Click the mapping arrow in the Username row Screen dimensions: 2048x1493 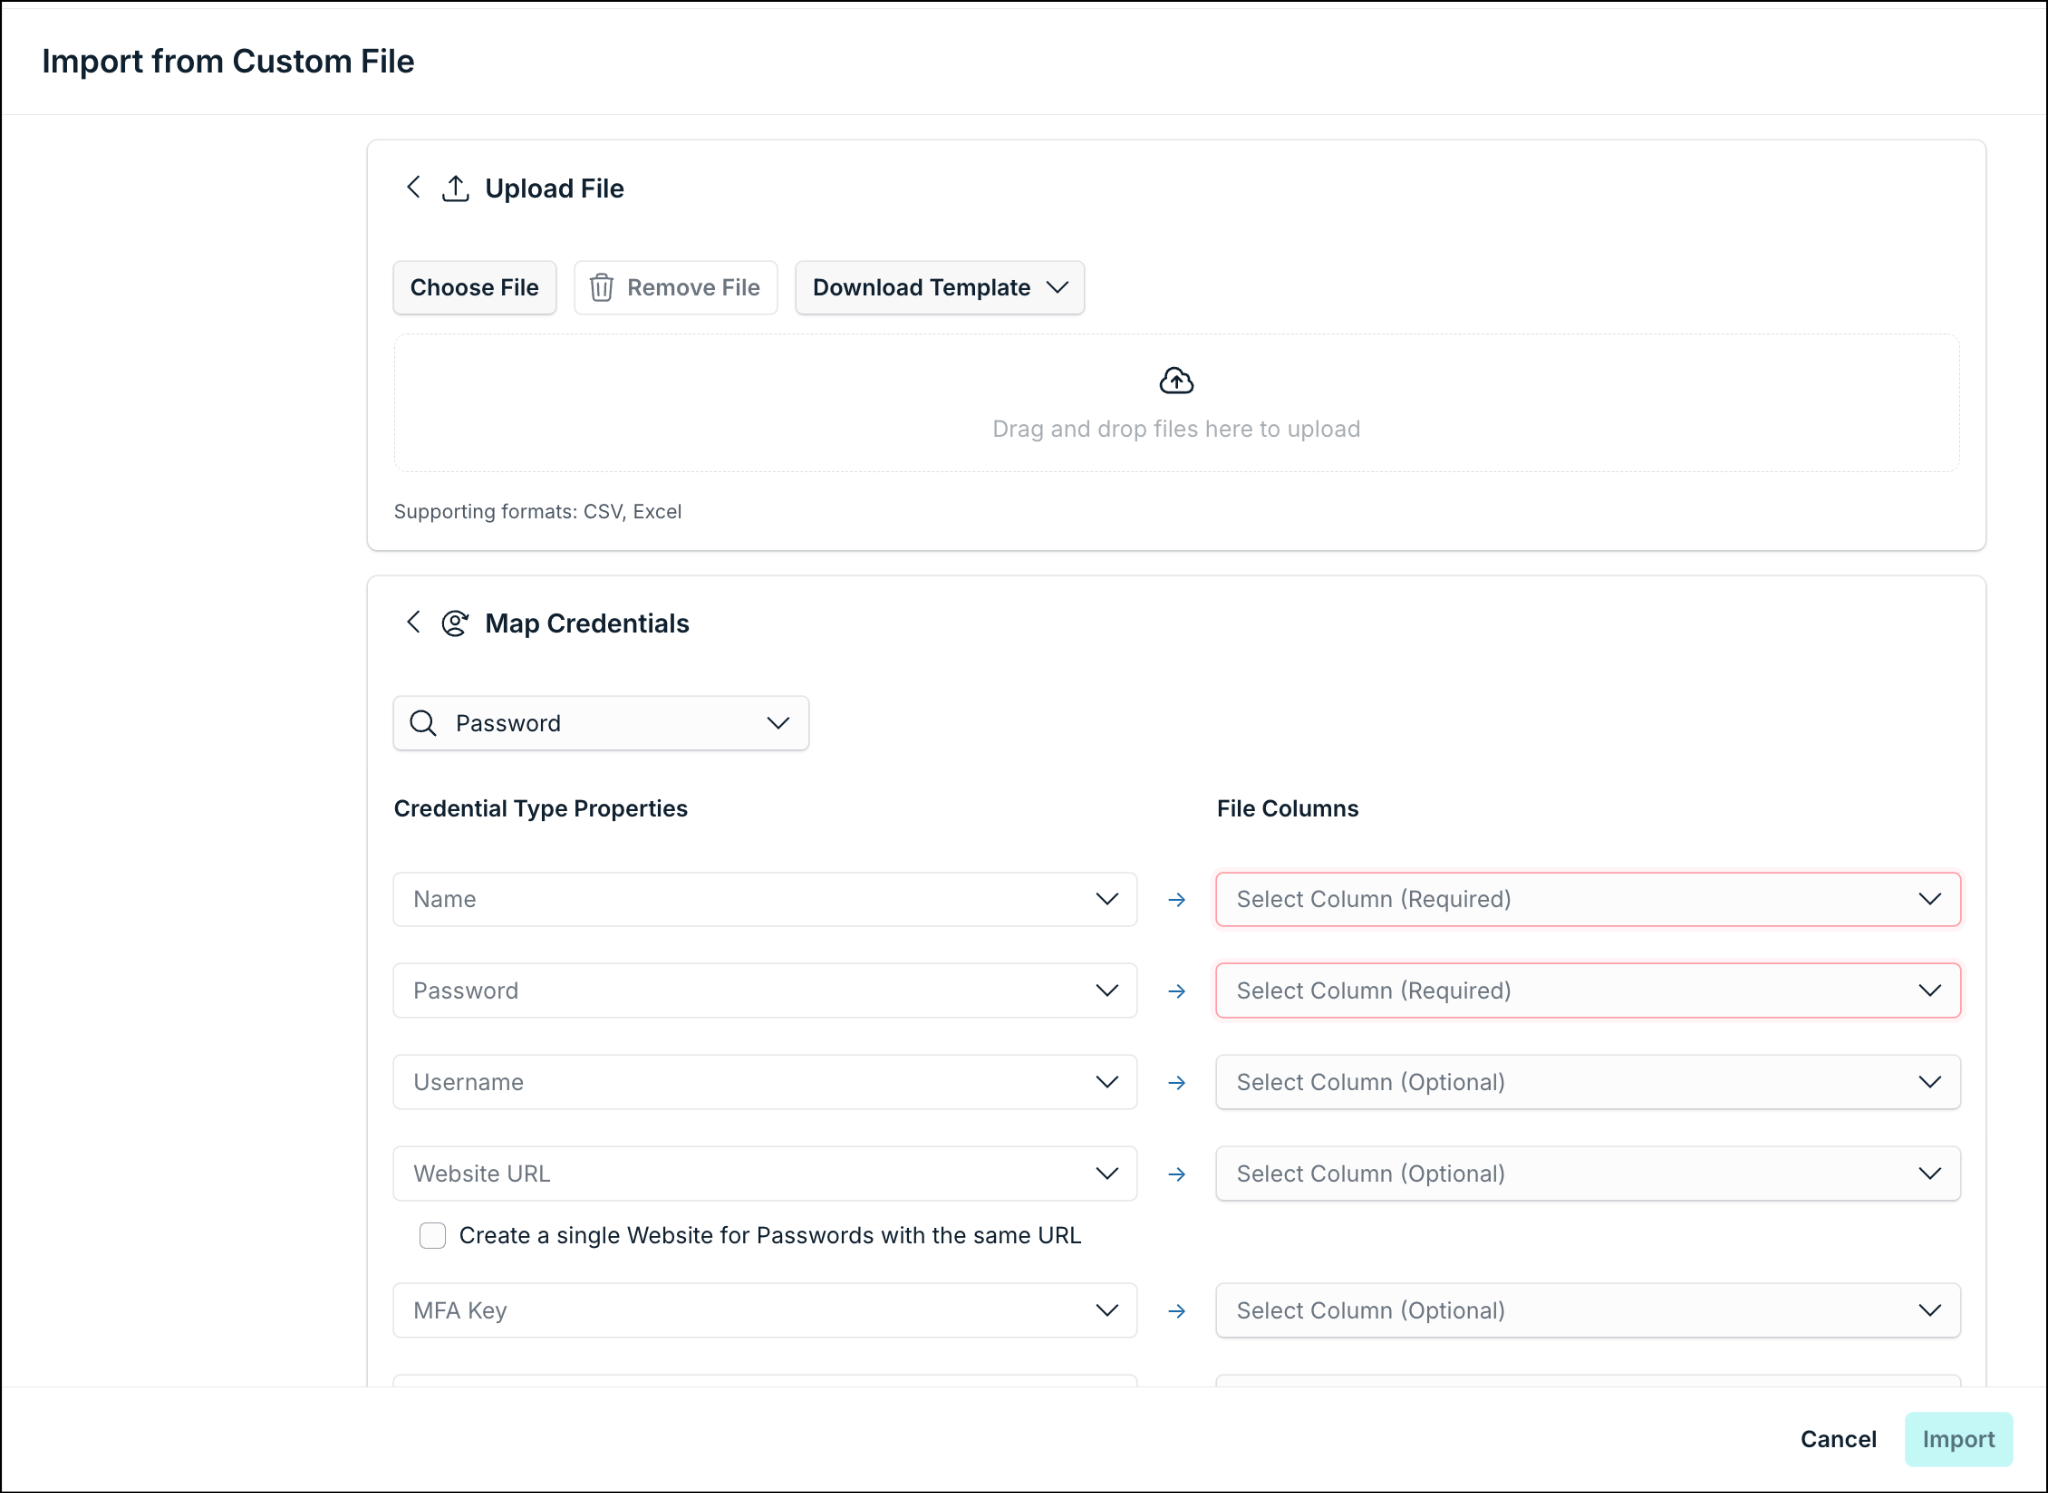(1177, 1083)
